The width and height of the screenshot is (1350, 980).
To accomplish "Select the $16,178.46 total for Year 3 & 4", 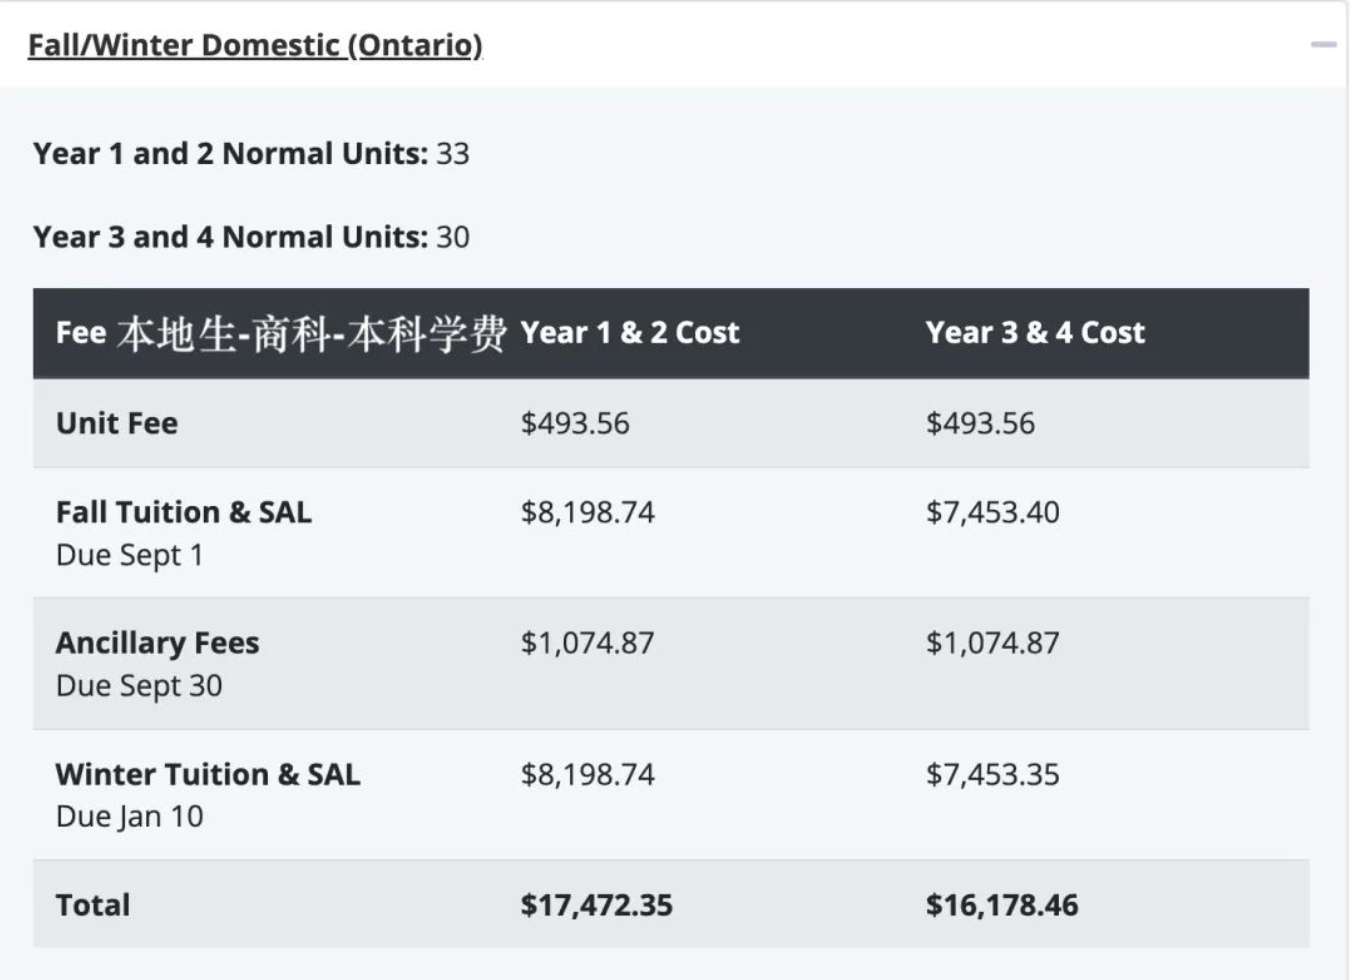I will tap(1001, 905).
